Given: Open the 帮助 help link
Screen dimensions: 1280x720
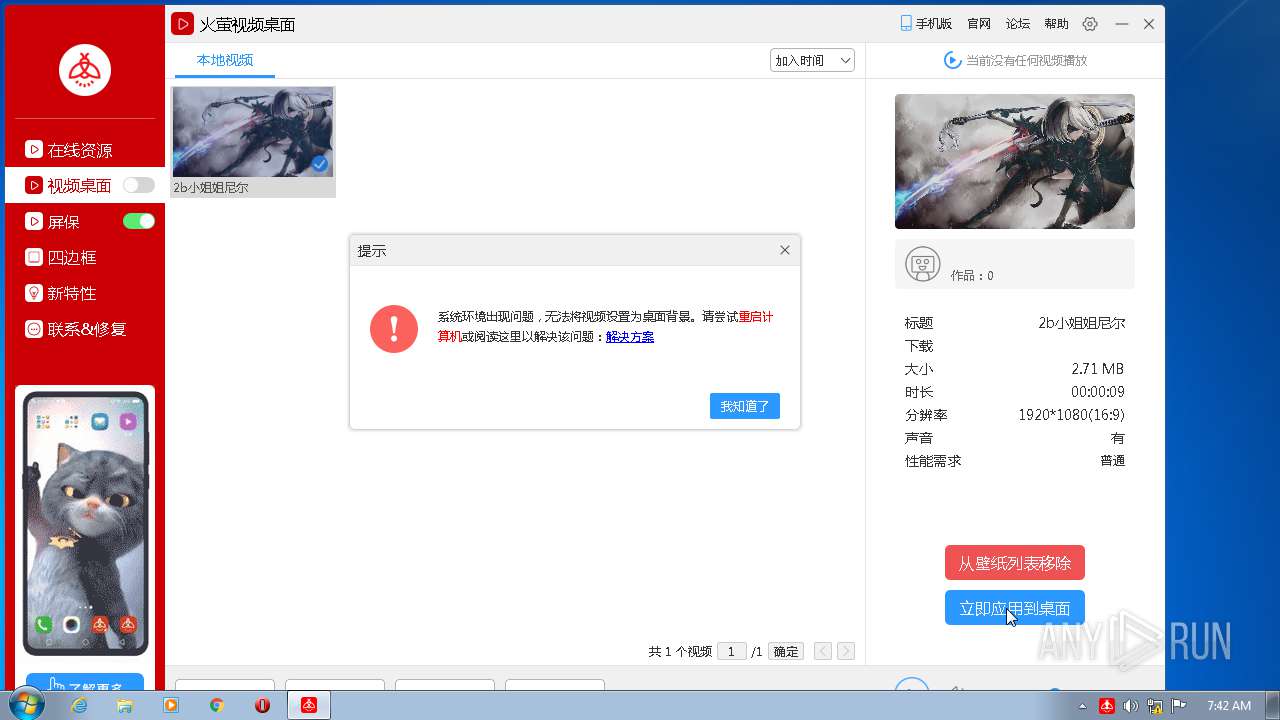Looking at the screenshot, I should pyautogui.click(x=1056, y=24).
